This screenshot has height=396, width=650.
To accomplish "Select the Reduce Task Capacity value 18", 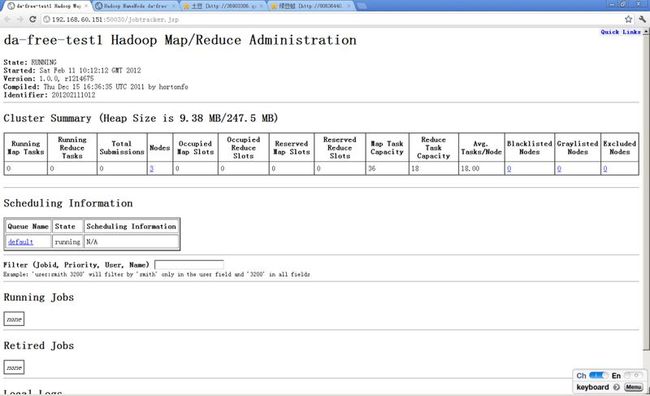I will 415,169.
